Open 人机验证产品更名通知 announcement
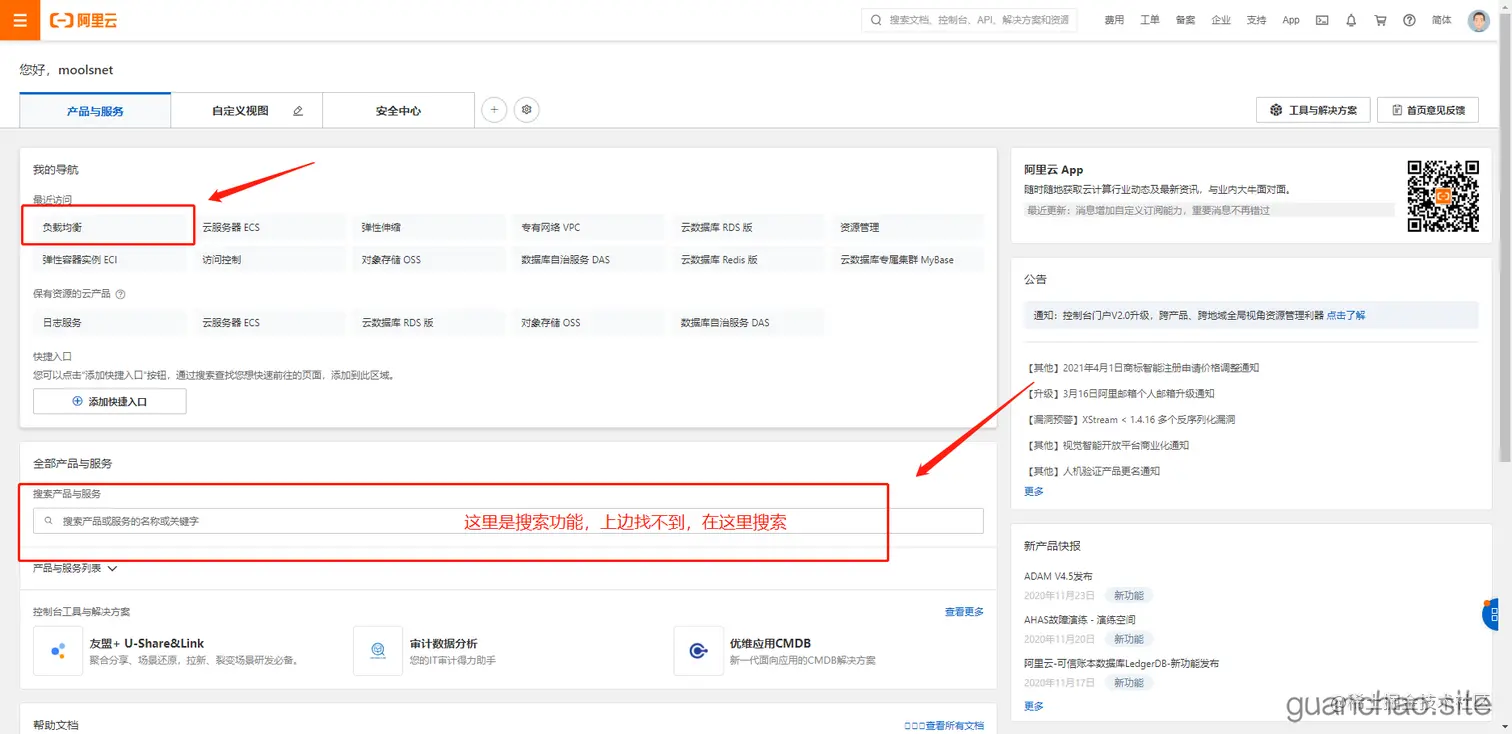Image resolution: width=1512 pixels, height=734 pixels. pyautogui.click(x=1092, y=471)
